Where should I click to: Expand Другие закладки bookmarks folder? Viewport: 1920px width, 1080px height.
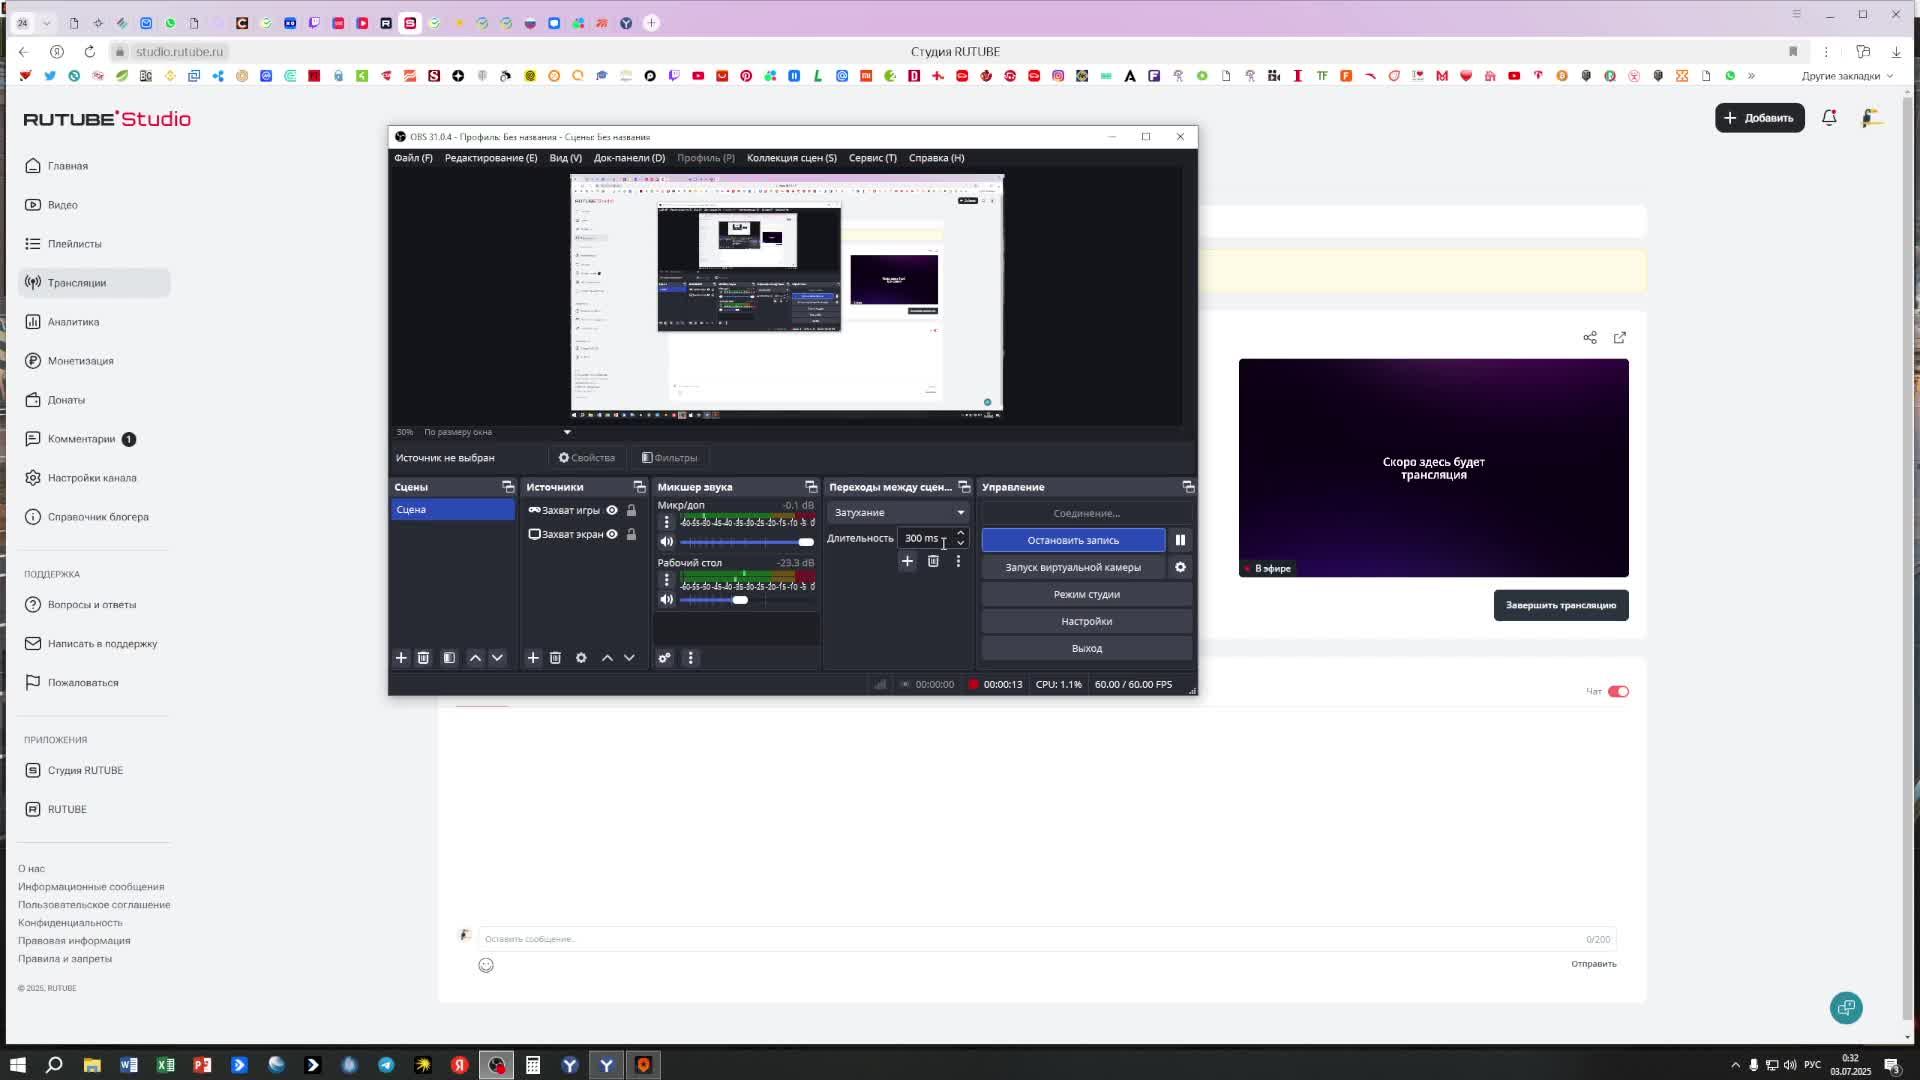point(1847,76)
